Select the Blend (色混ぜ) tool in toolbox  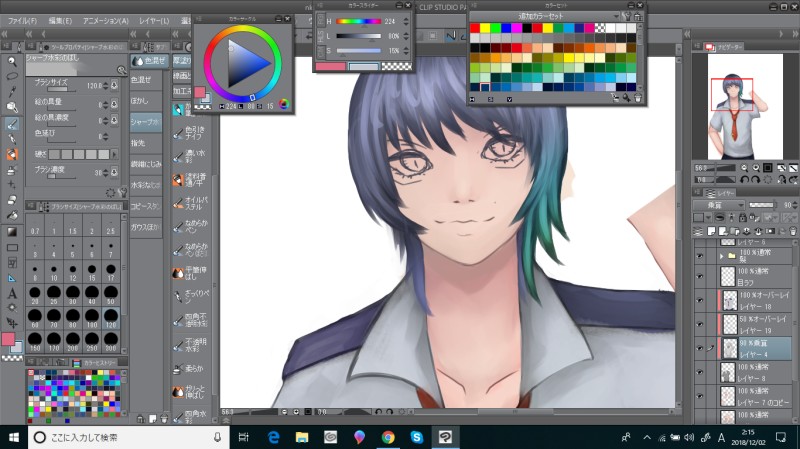tap(12, 123)
